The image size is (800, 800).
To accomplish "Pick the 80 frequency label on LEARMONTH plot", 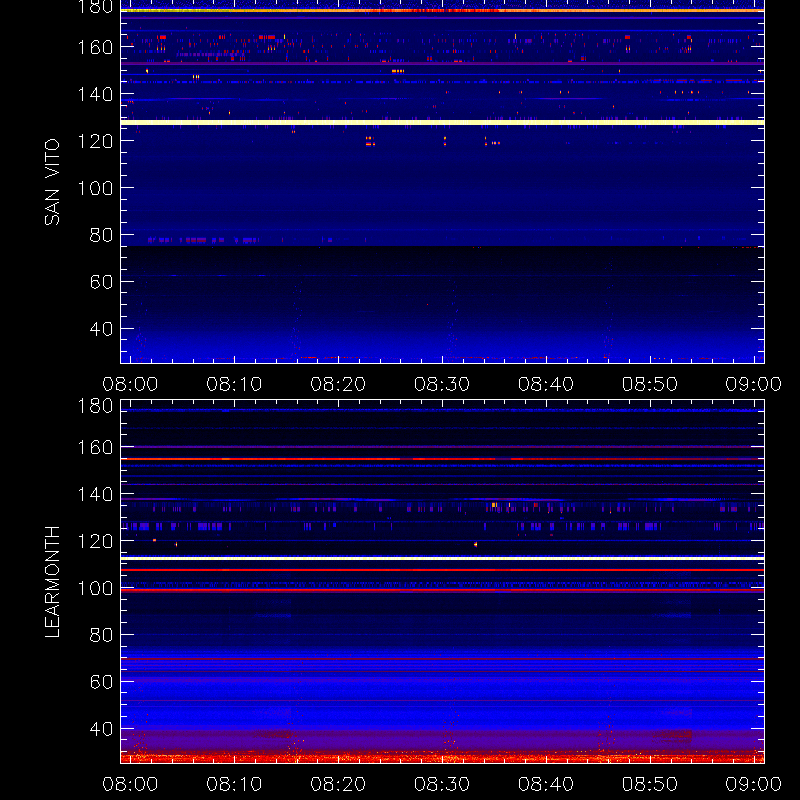I will pos(101,635).
